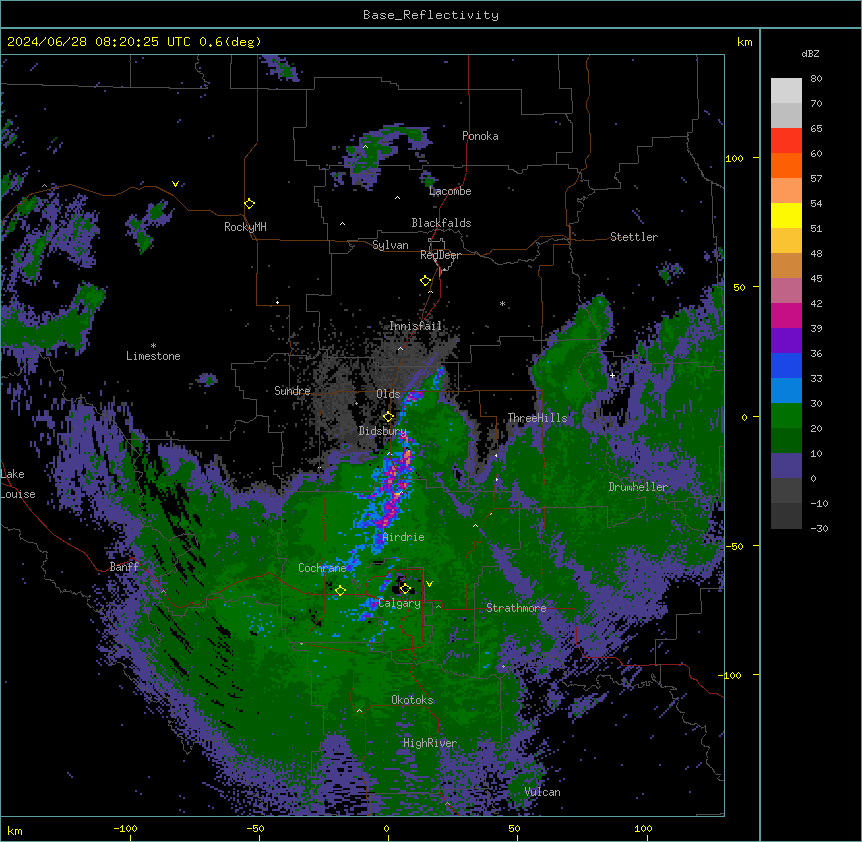Select the Calgary city label

pos(399,603)
